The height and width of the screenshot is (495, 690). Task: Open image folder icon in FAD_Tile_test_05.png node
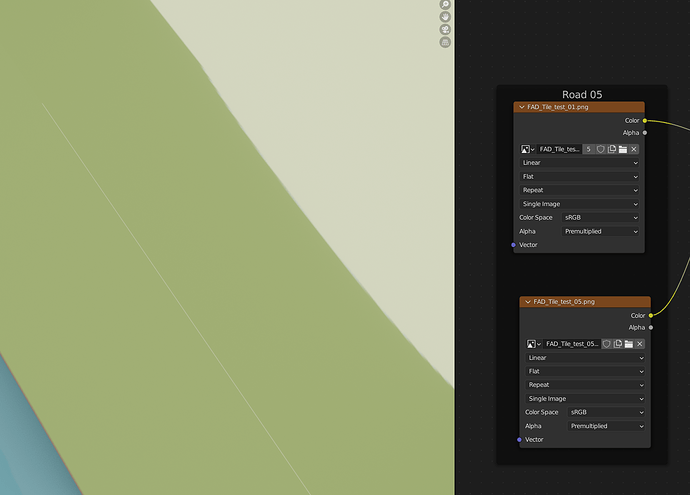tap(629, 344)
